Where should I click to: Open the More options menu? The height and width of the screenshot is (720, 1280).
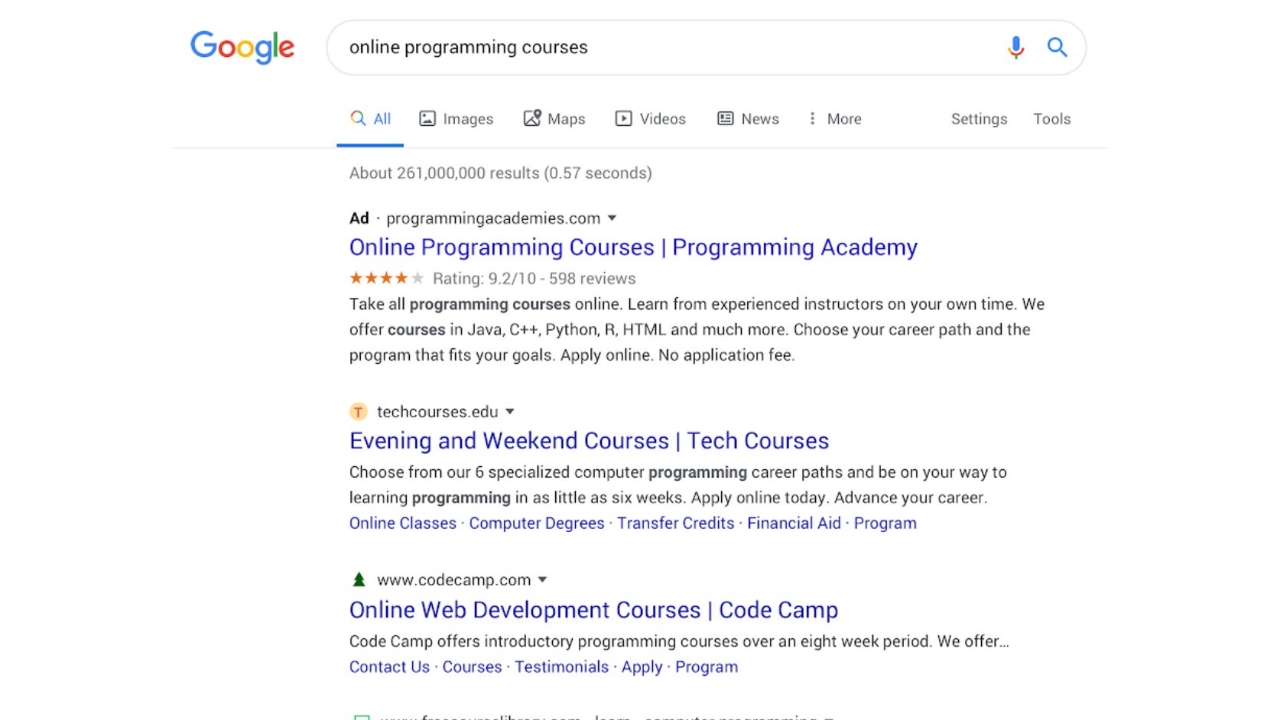point(834,119)
